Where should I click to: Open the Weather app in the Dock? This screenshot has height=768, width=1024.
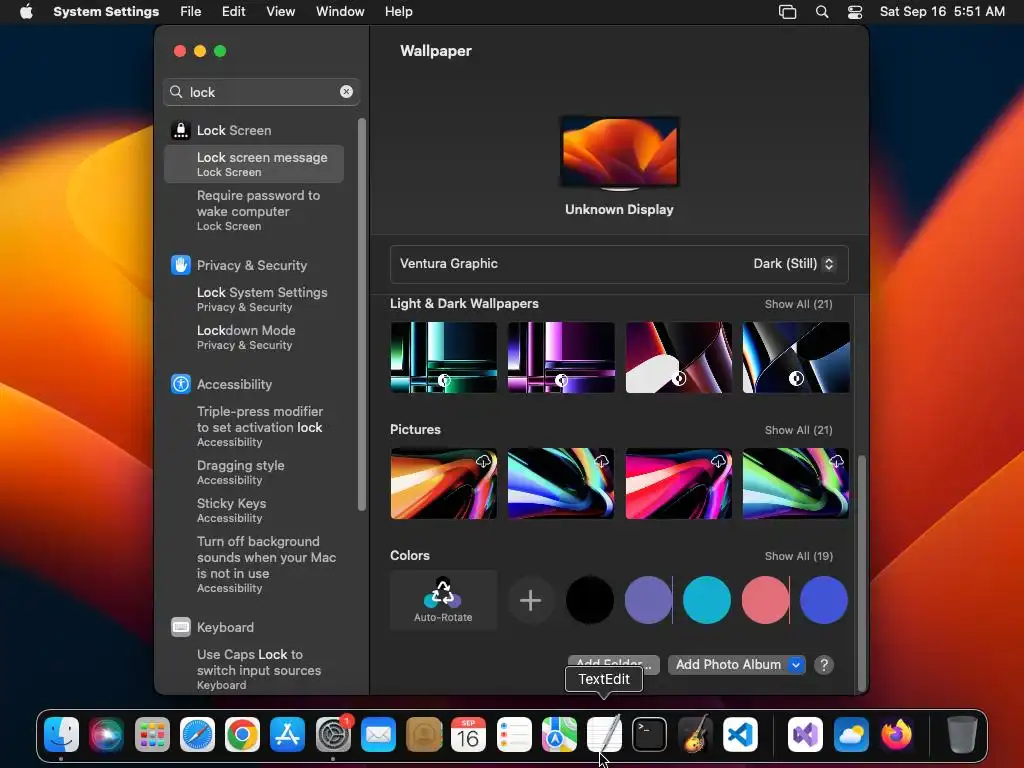[851, 735]
